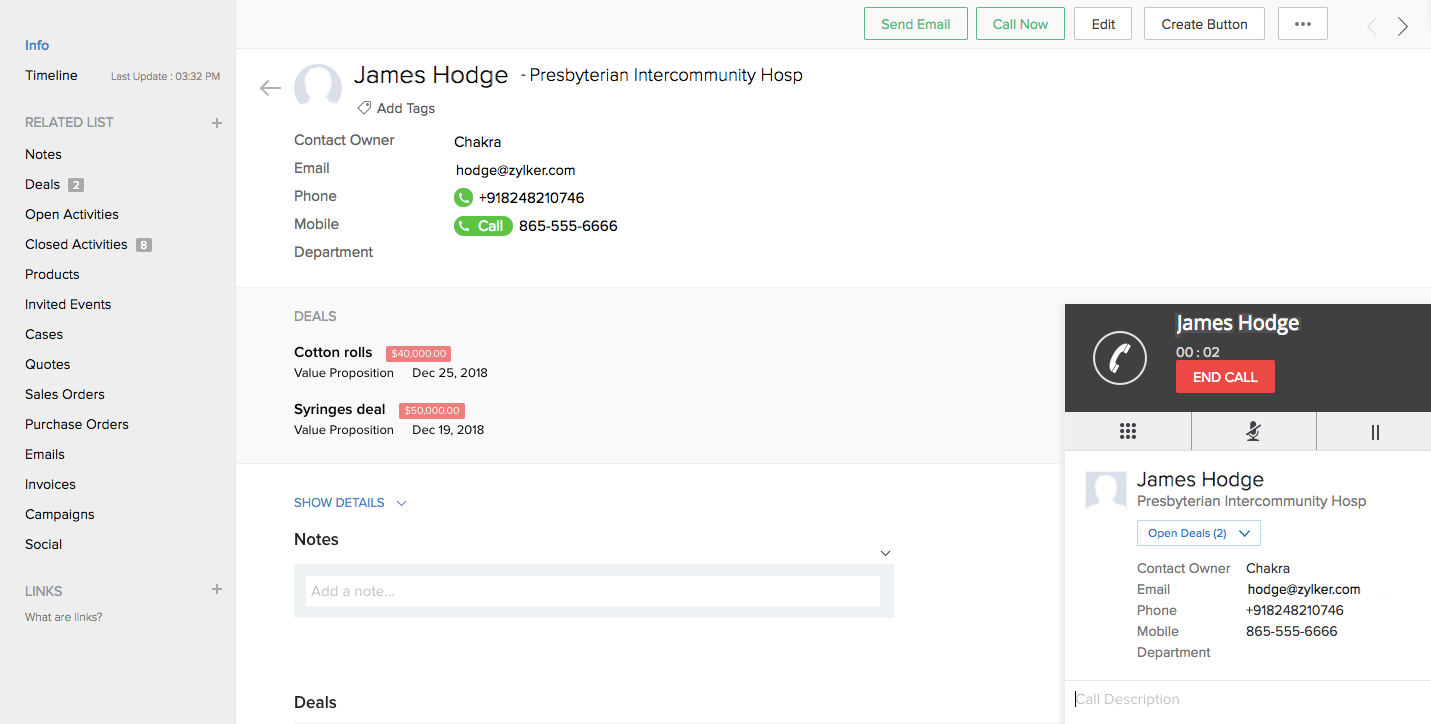This screenshot has width=1431, height=724.
Task: Click the Call Description text field
Action: (1248, 700)
